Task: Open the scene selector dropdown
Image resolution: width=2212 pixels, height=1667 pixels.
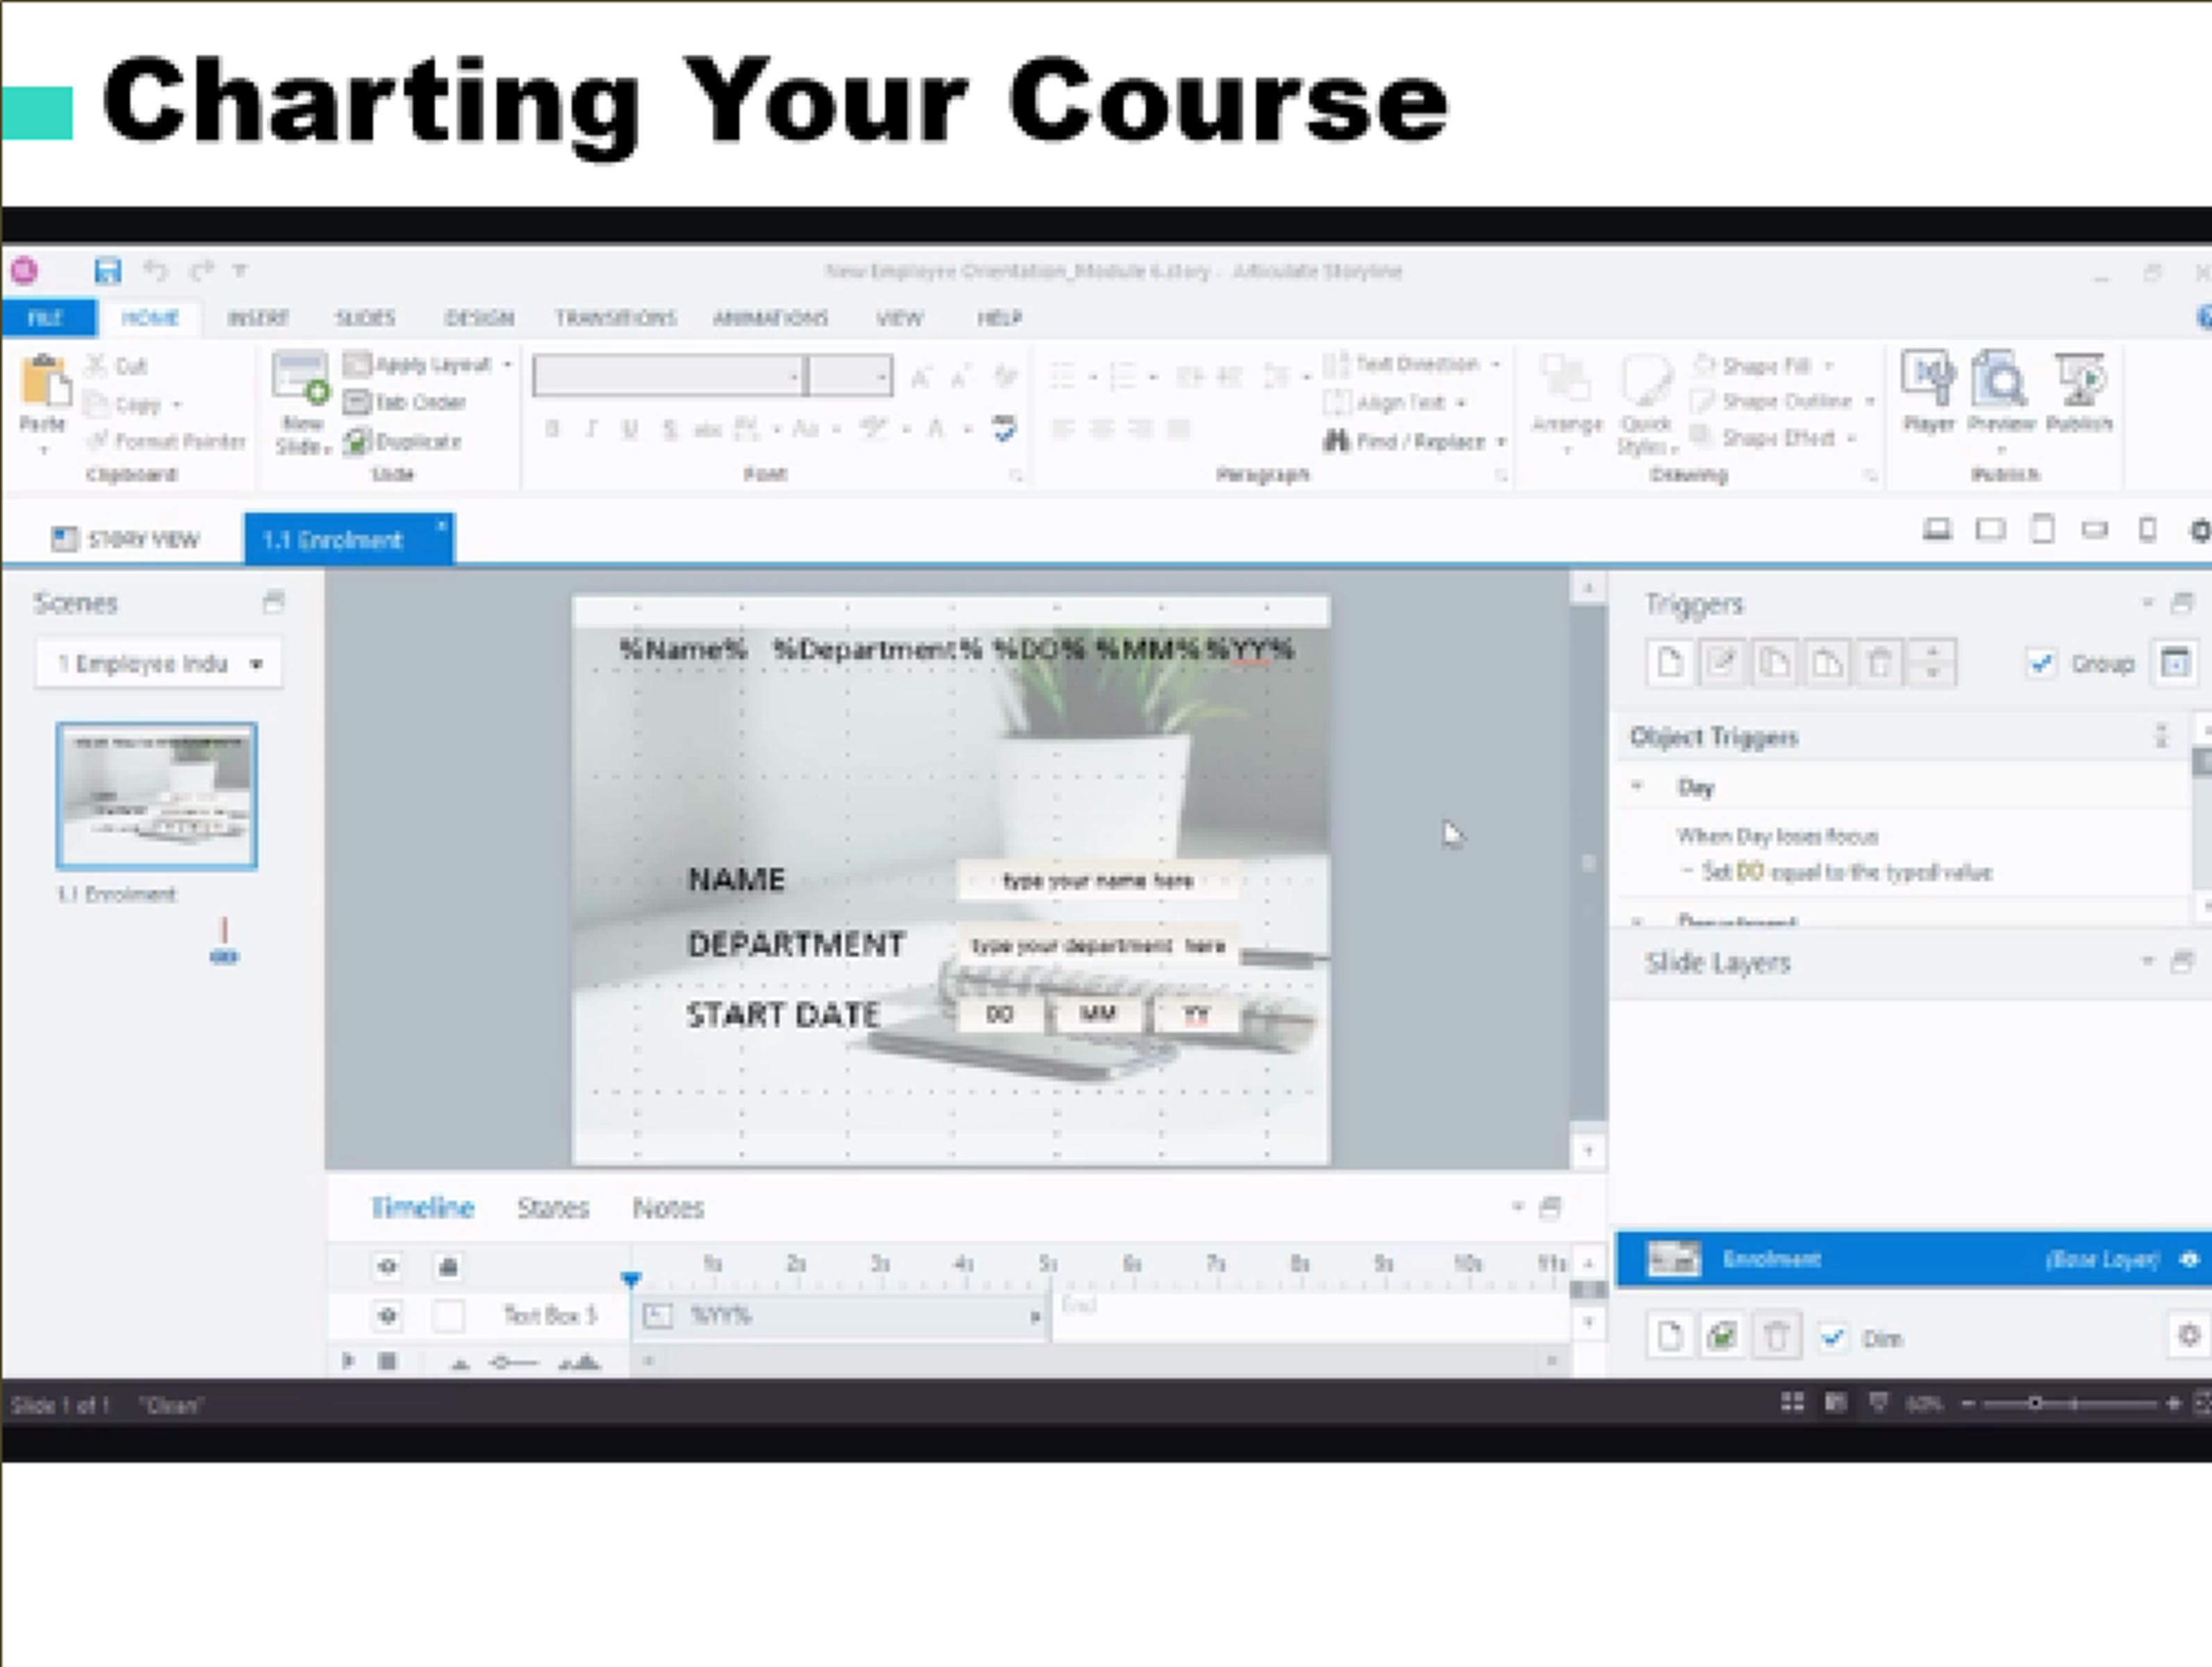Action: [x=159, y=664]
